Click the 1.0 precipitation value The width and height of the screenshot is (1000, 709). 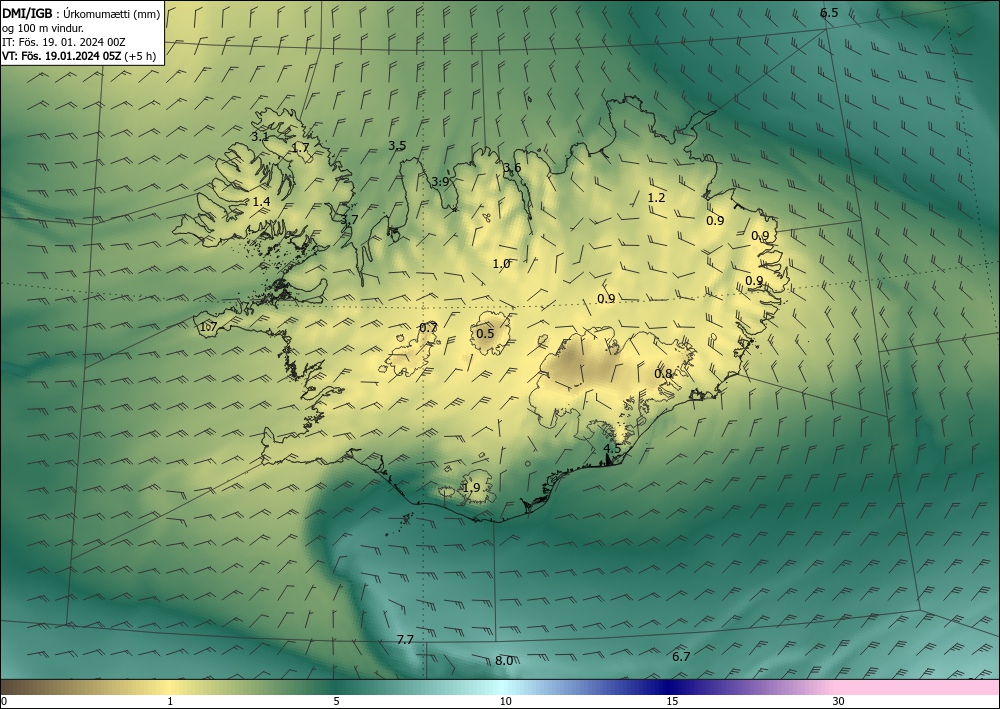coord(501,264)
